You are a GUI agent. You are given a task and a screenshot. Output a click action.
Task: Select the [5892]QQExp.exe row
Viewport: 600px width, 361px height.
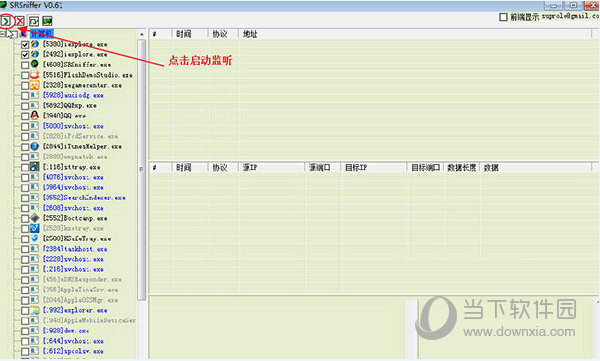(x=69, y=106)
